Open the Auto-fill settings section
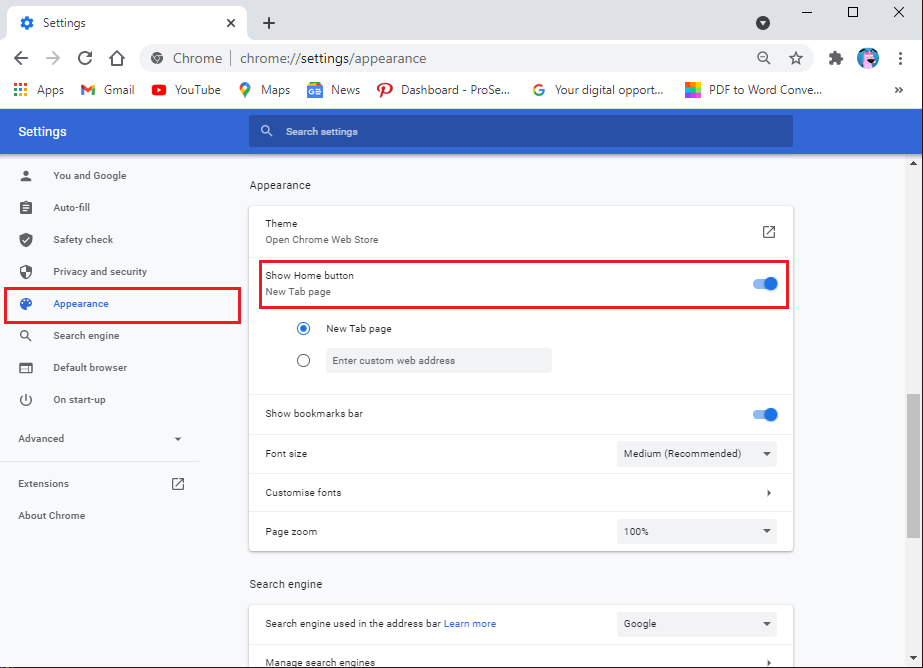 tap(71, 207)
